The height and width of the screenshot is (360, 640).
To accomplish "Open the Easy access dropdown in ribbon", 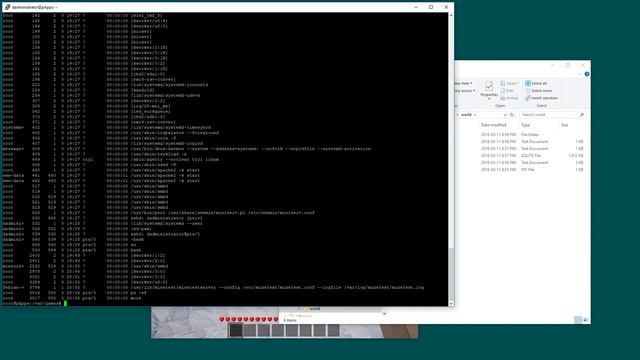I will pos(465,91).
